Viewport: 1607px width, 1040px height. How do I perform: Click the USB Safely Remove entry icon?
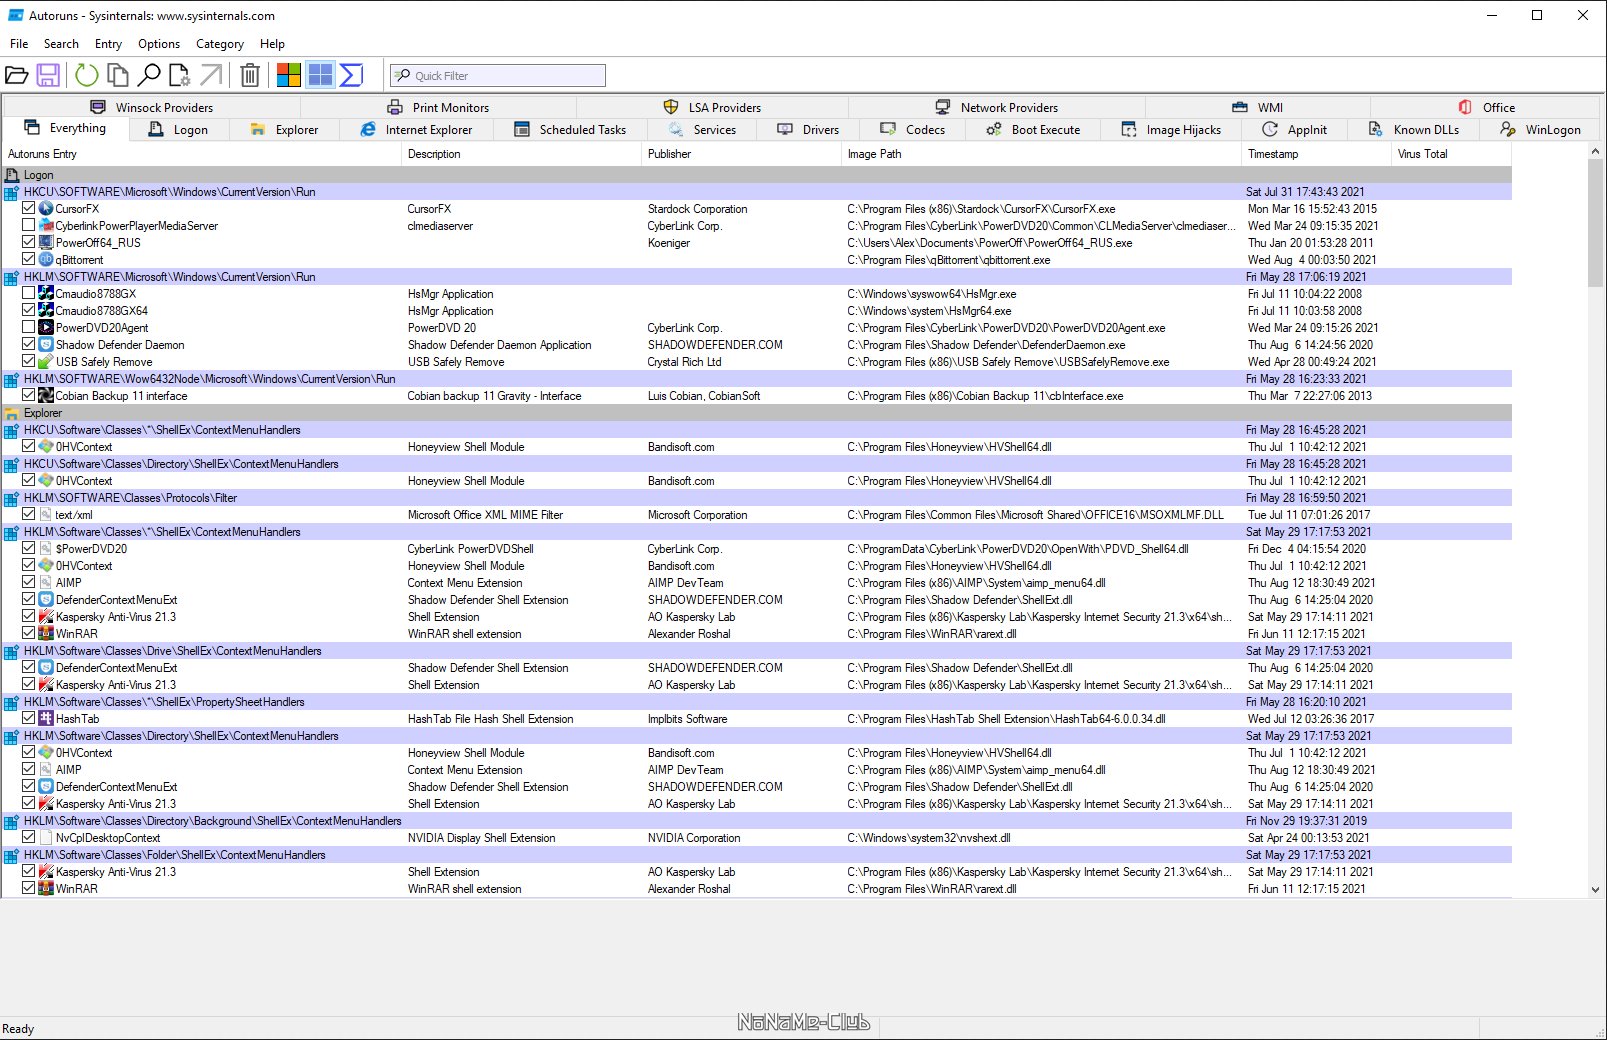point(46,362)
